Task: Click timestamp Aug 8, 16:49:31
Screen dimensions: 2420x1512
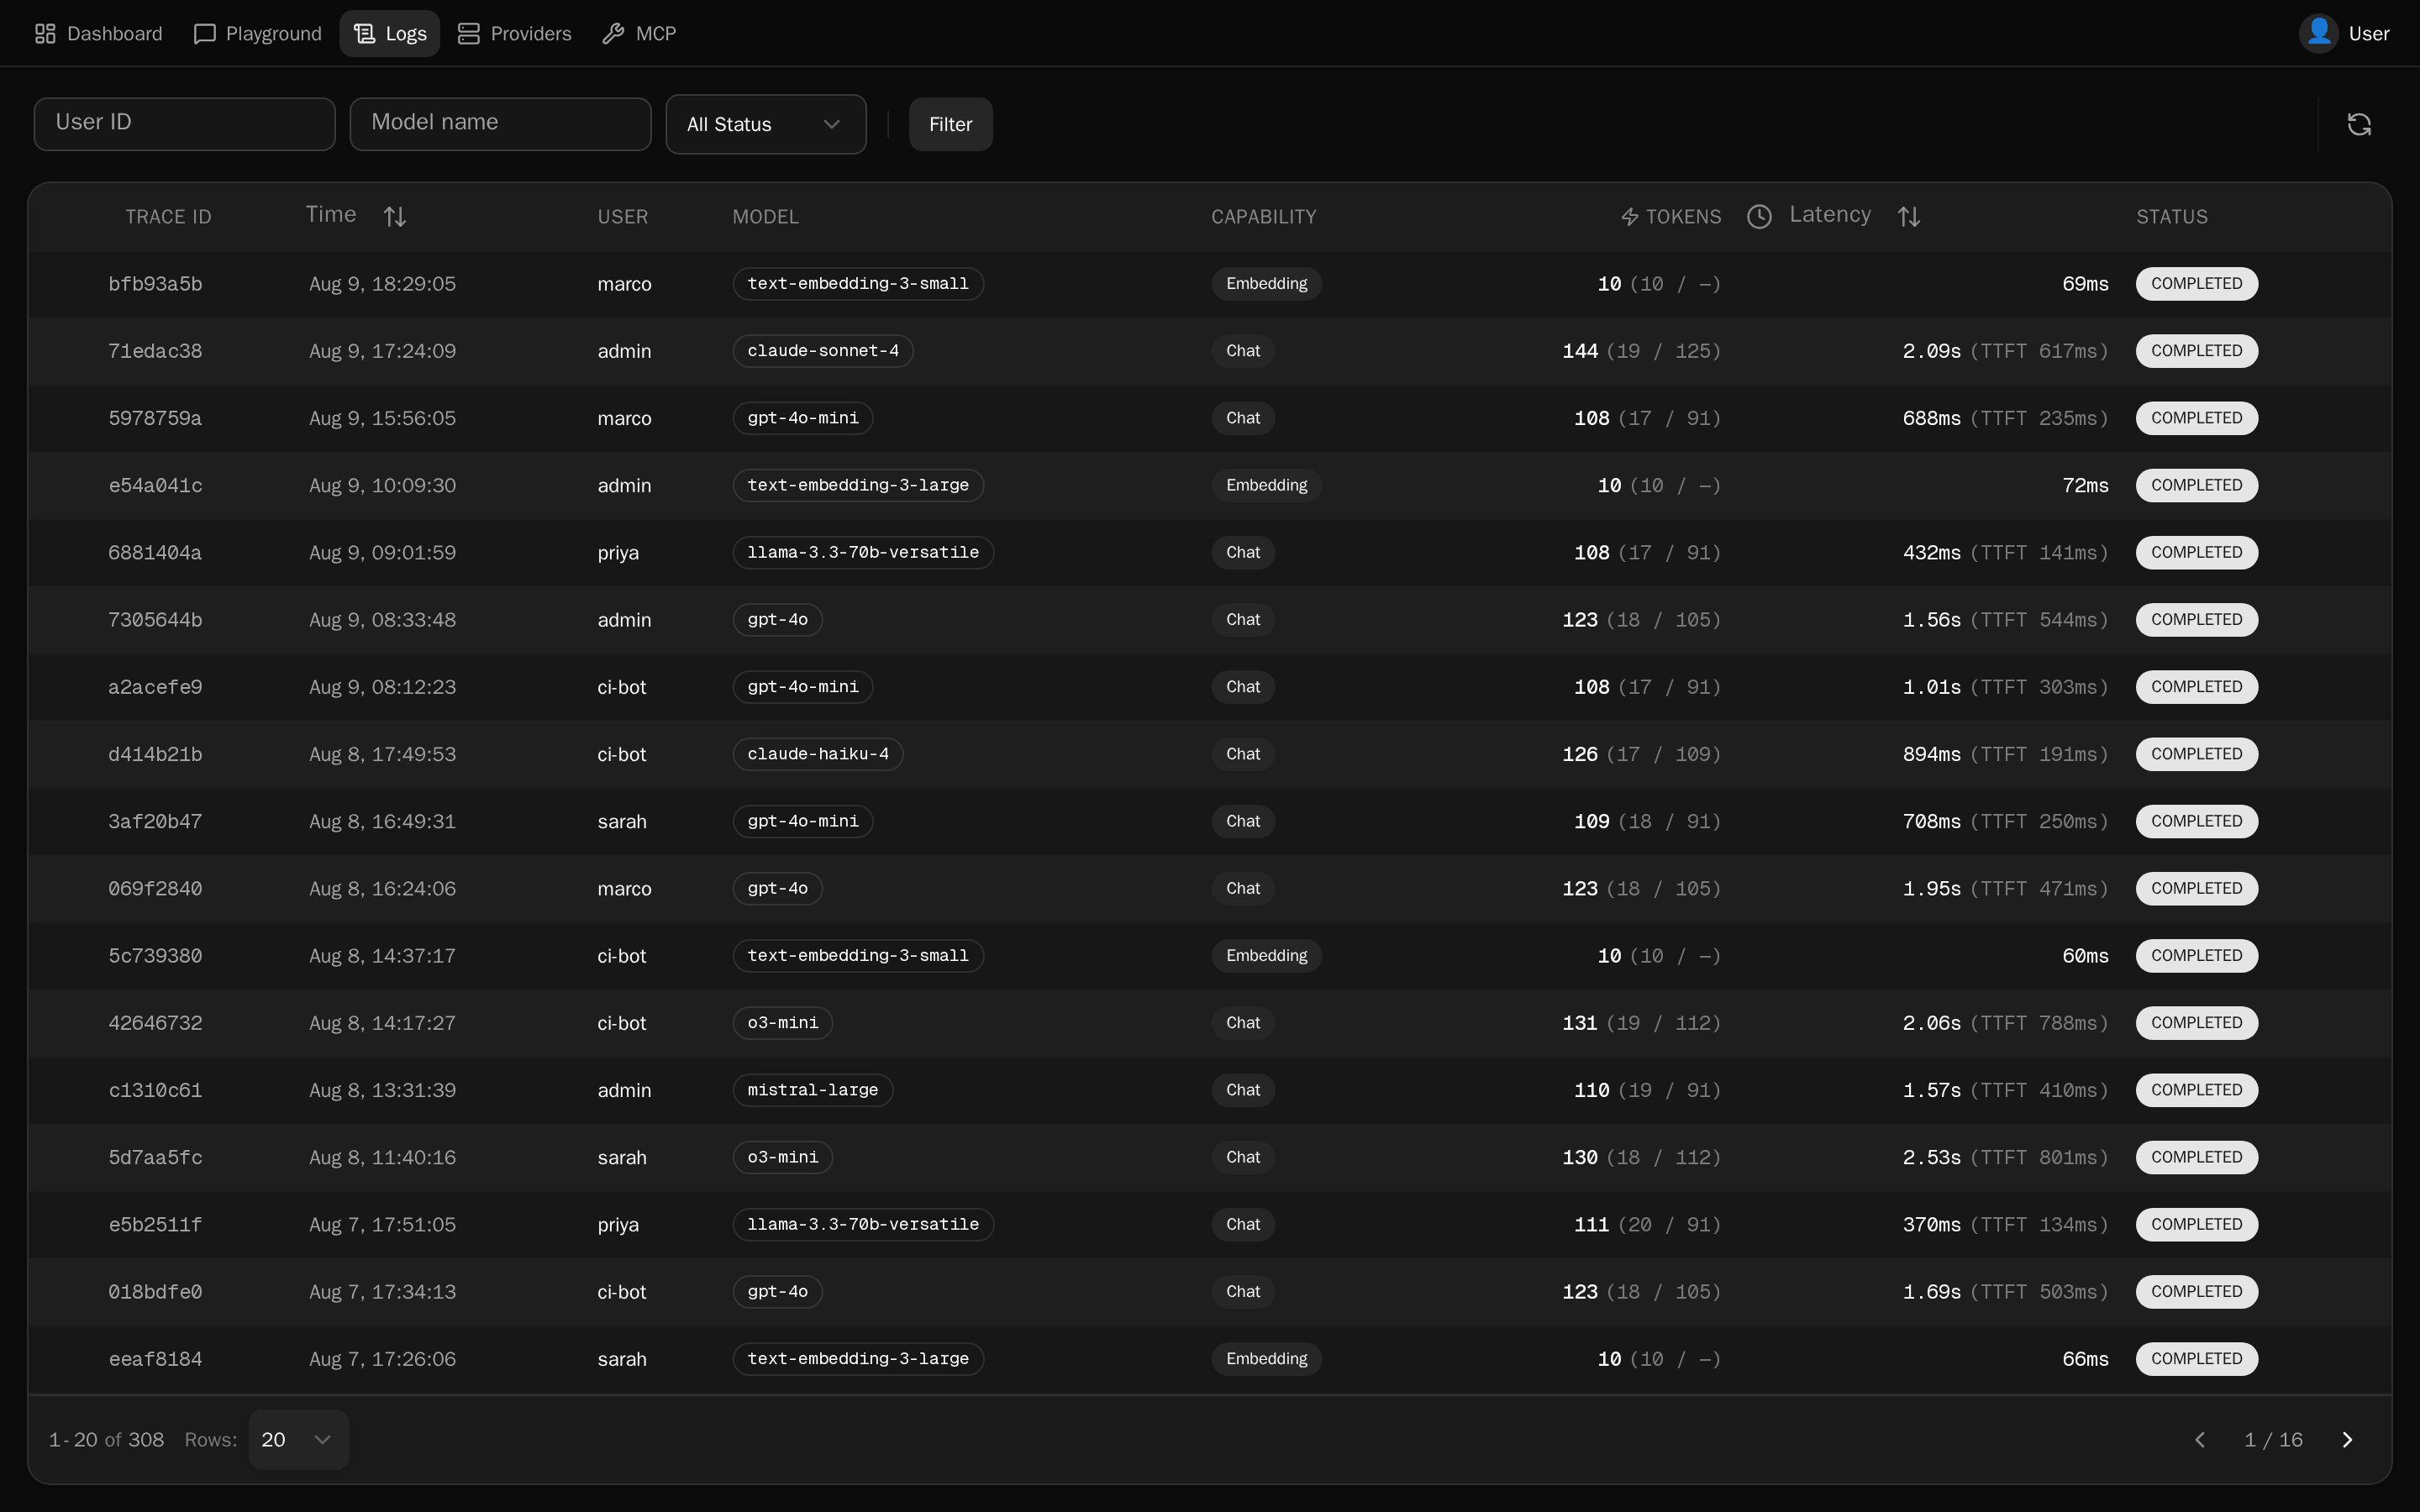Action: click(x=382, y=821)
